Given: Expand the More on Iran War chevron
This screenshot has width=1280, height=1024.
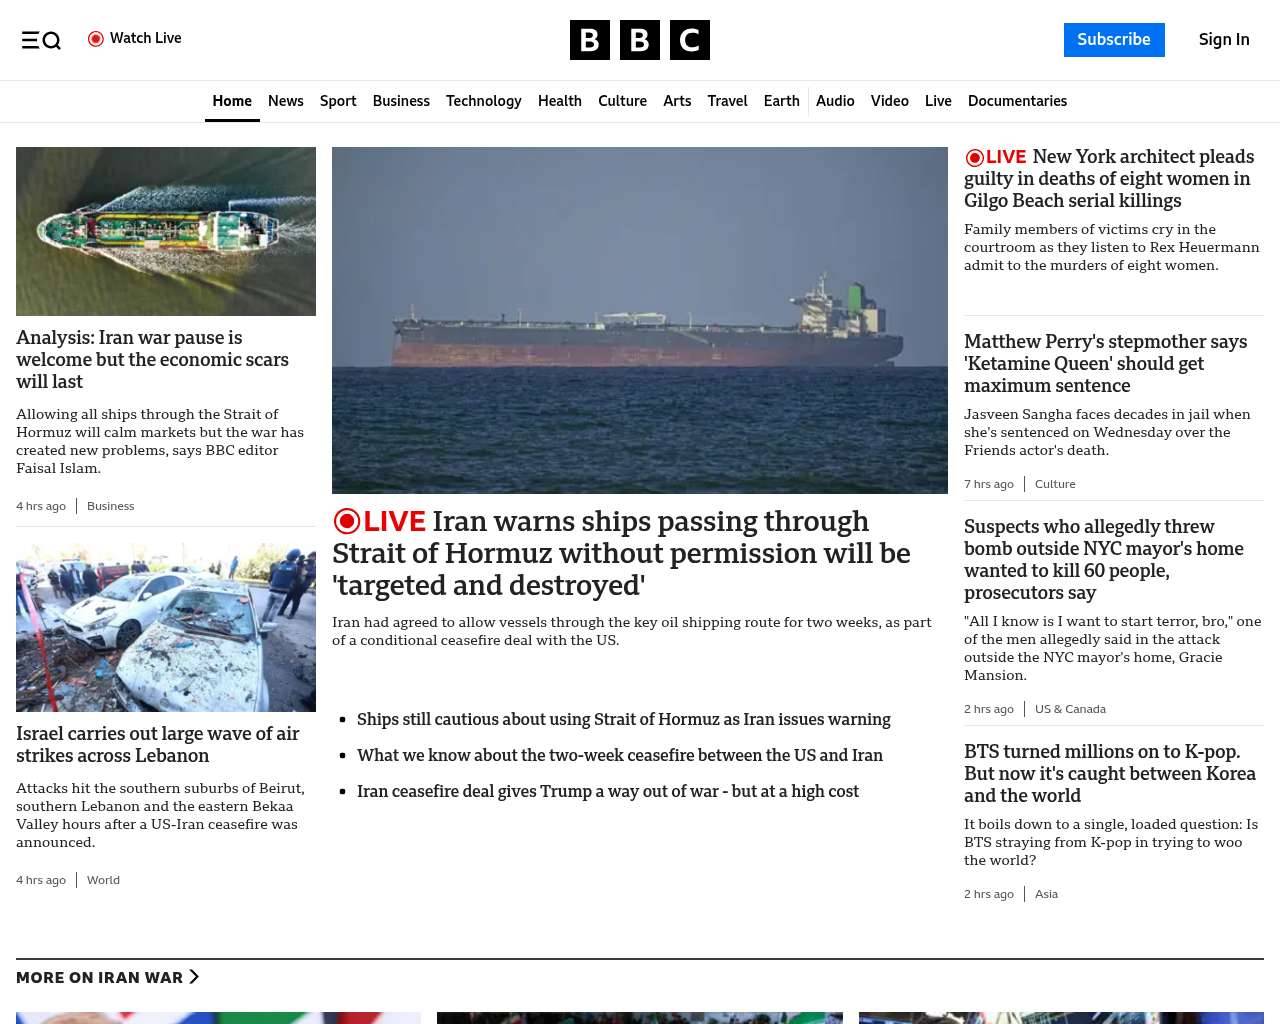Looking at the screenshot, I should coord(194,977).
